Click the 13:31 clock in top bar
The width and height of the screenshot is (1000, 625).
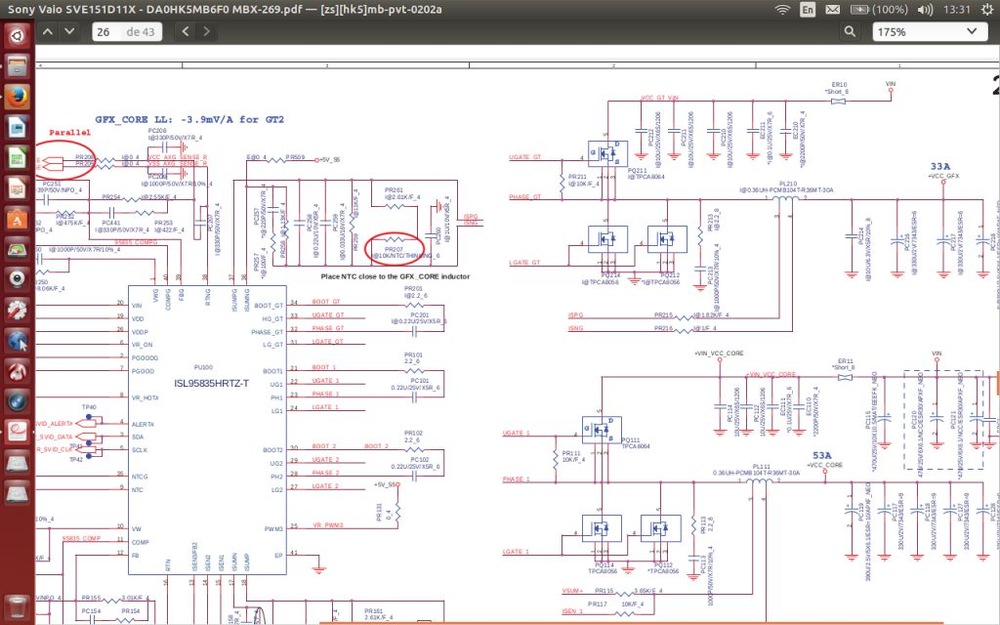pos(956,8)
